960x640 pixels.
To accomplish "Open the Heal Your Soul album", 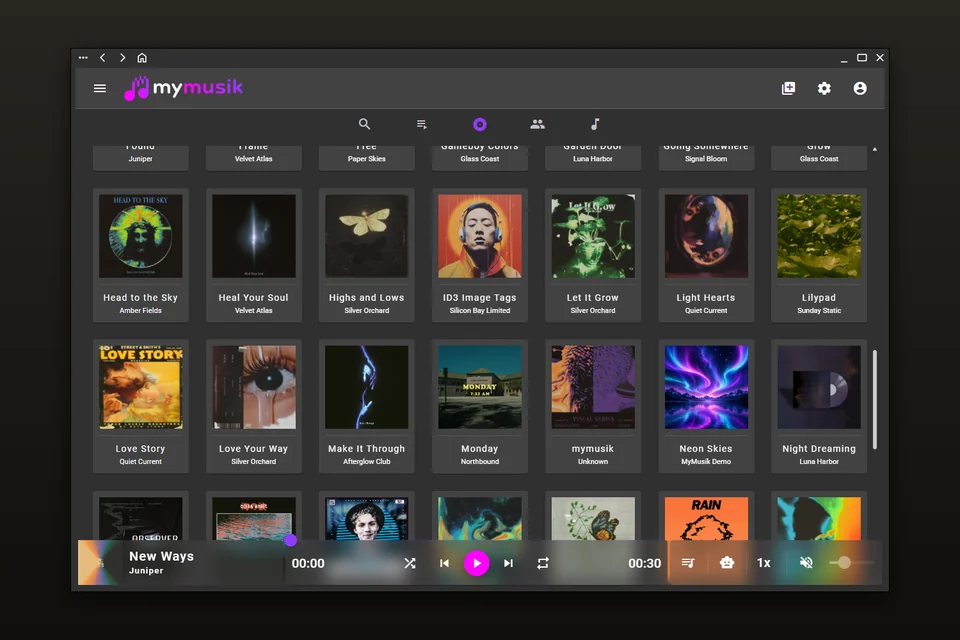I will [253, 255].
